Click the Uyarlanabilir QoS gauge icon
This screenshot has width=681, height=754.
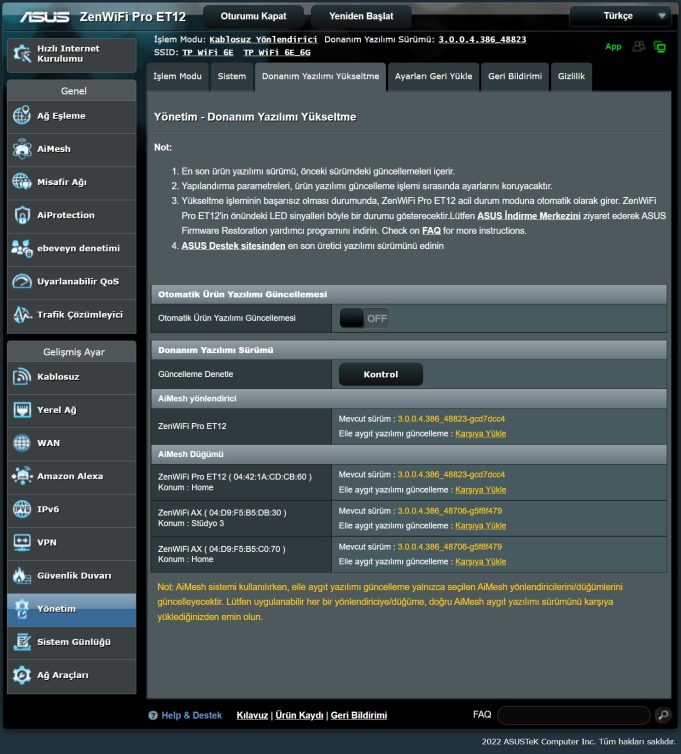click(x=22, y=281)
